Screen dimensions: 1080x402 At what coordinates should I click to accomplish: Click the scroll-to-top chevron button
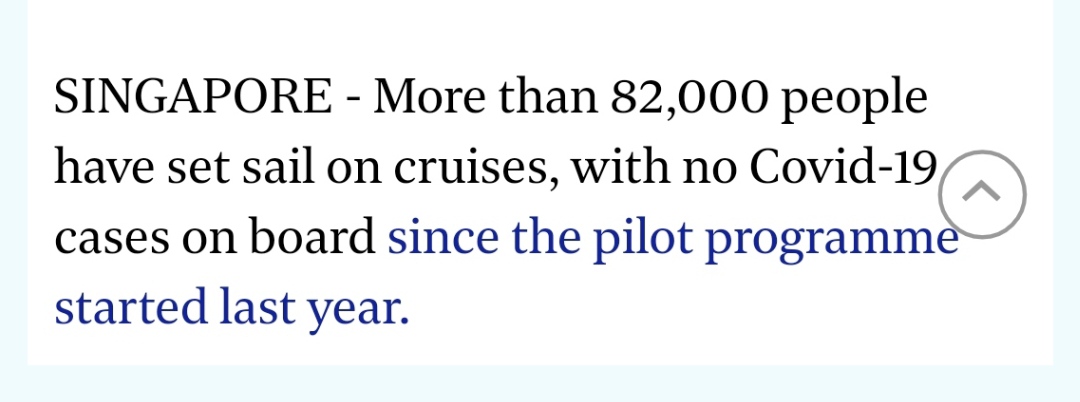click(982, 194)
